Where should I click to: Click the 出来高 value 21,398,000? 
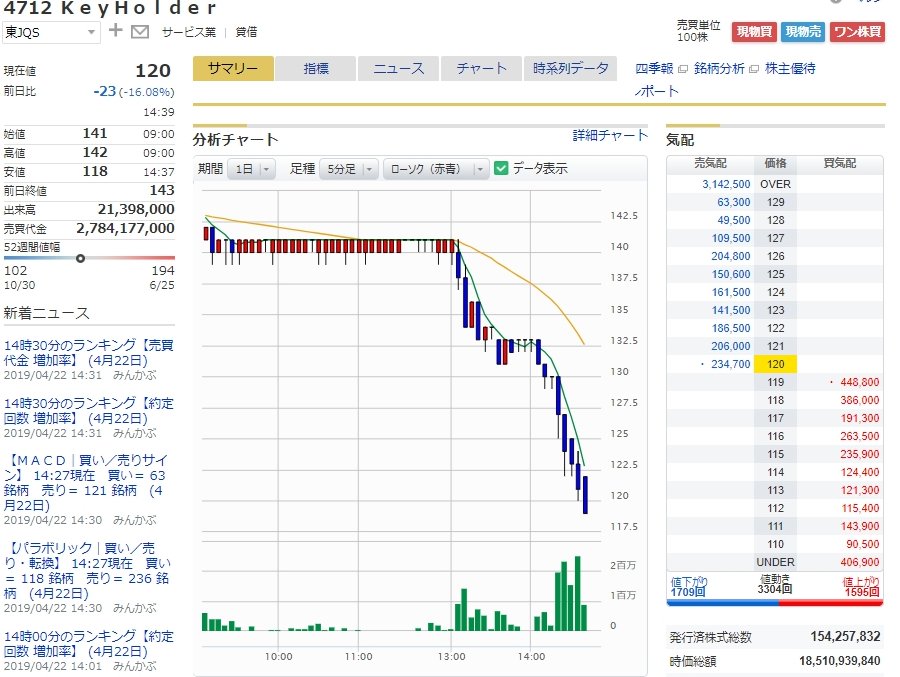(x=135, y=209)
